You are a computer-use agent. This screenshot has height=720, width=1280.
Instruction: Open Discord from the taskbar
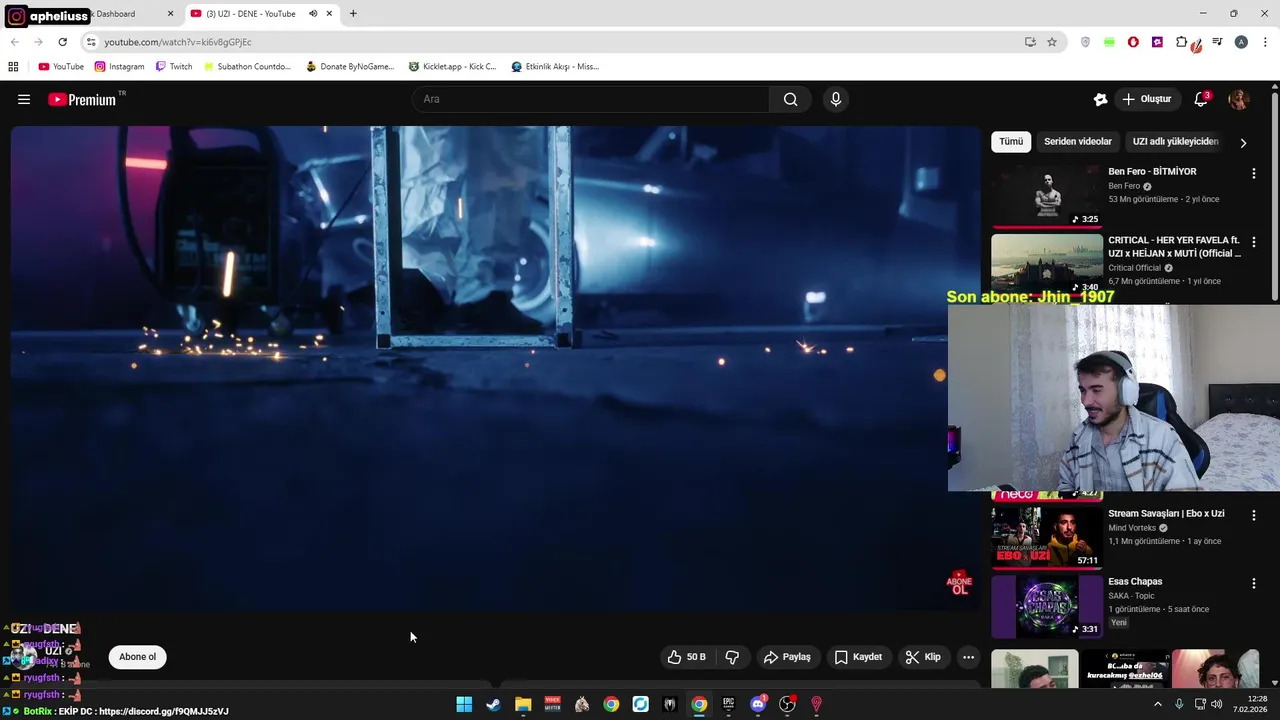tap(758, 704)
